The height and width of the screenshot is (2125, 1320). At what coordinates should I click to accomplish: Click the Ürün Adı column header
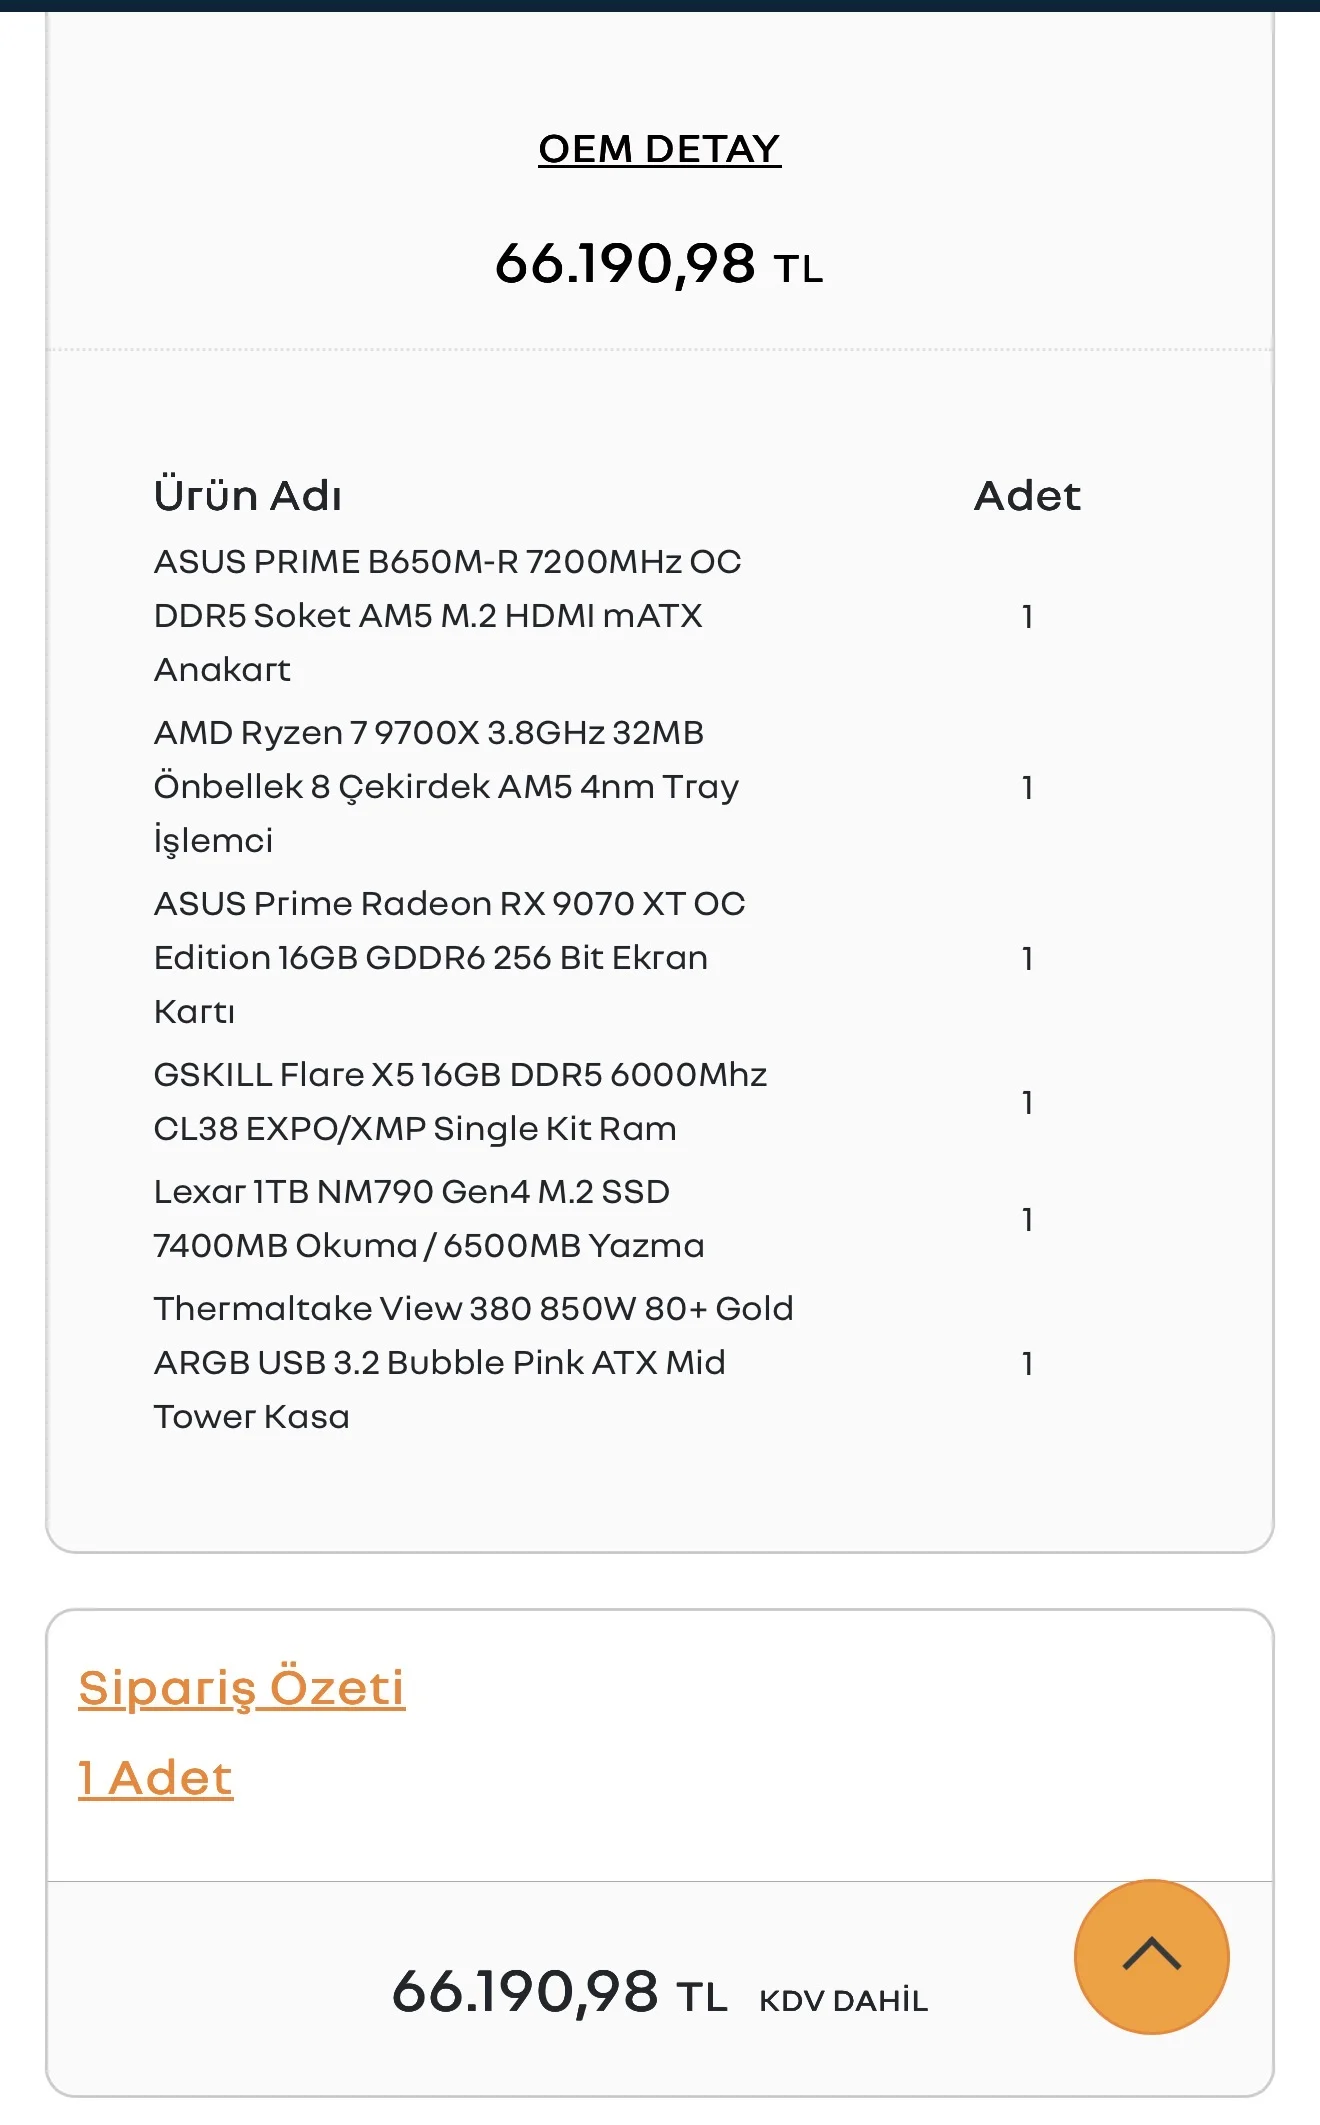[248, 495]
